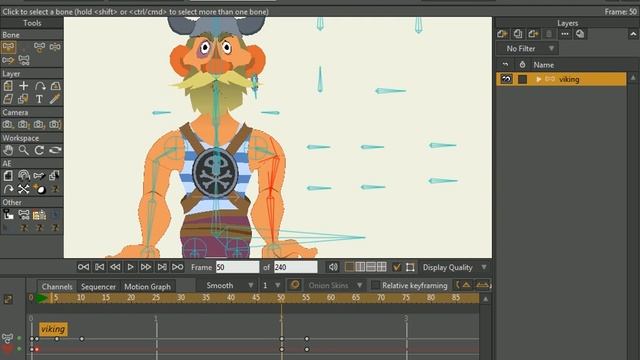Switch to the Channels tab
This screenshot has height=360, width=640.
[x=57, y=287]
